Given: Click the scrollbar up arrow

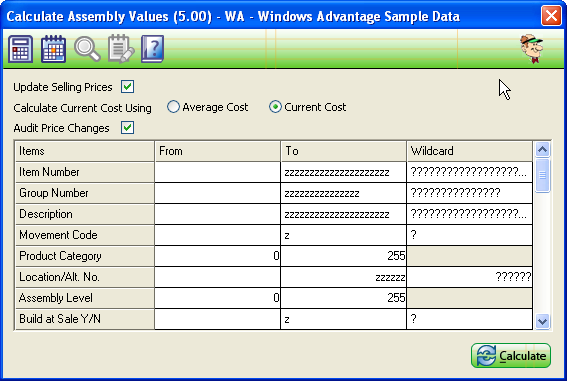Looking at the screenshot, I should click(x=542, y=149).
